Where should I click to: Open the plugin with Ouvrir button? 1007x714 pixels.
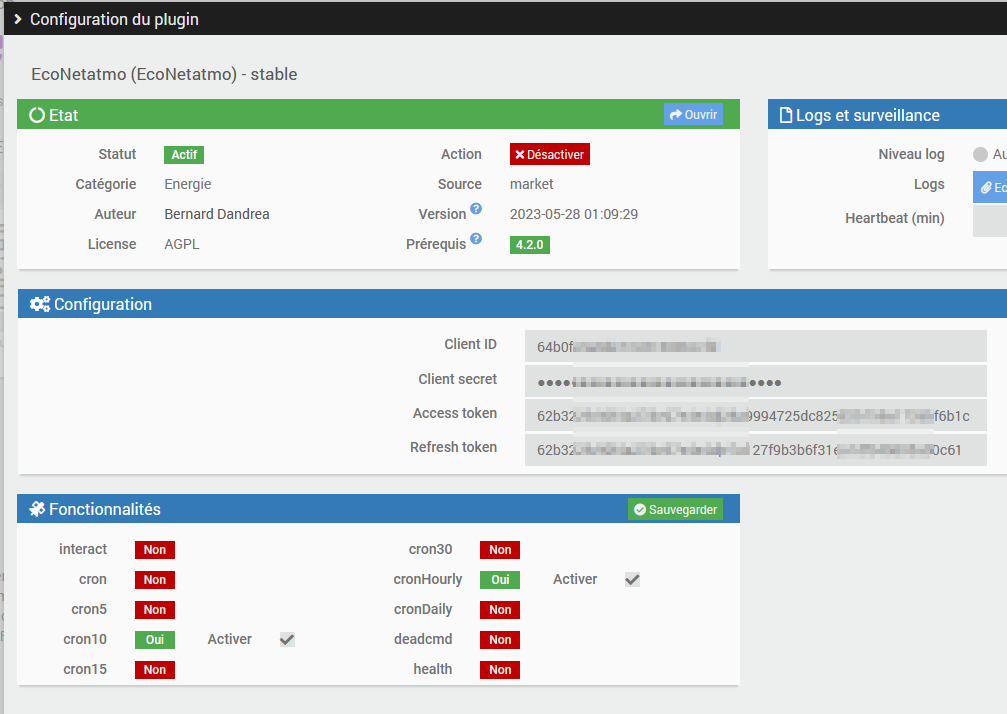tap(694, 114)
